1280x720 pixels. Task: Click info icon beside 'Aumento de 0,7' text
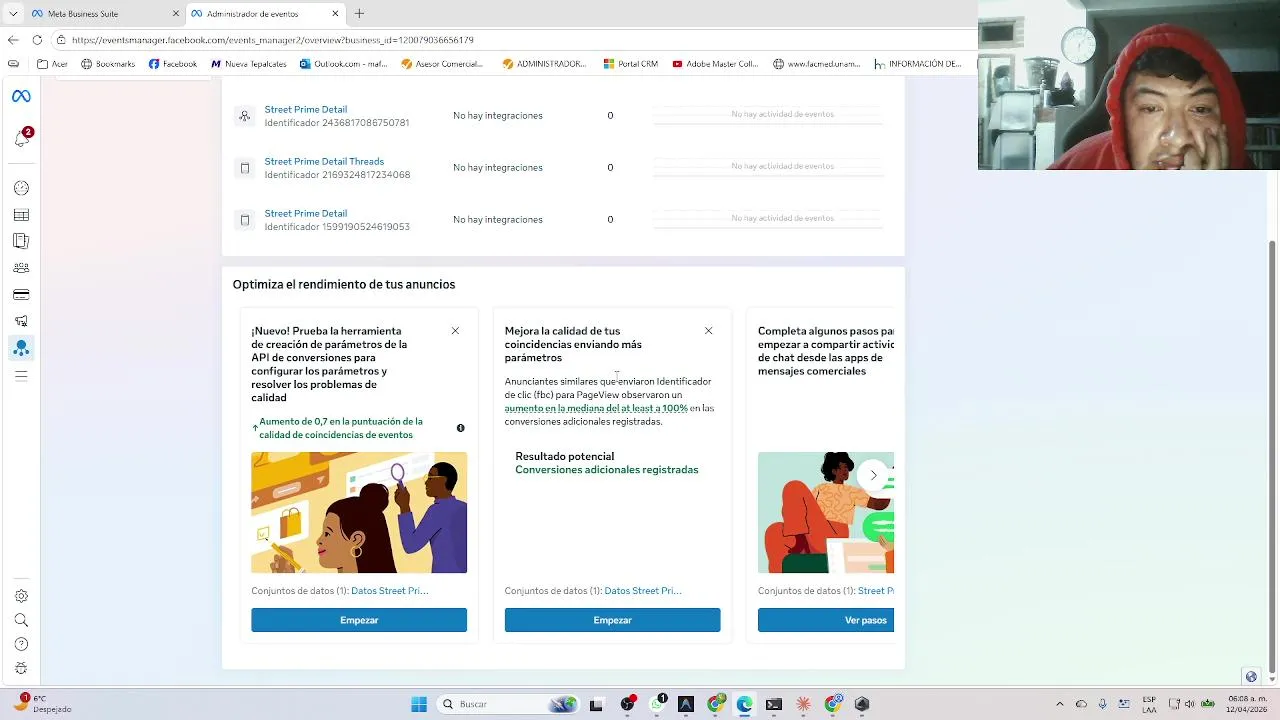(x=461, y=428)
